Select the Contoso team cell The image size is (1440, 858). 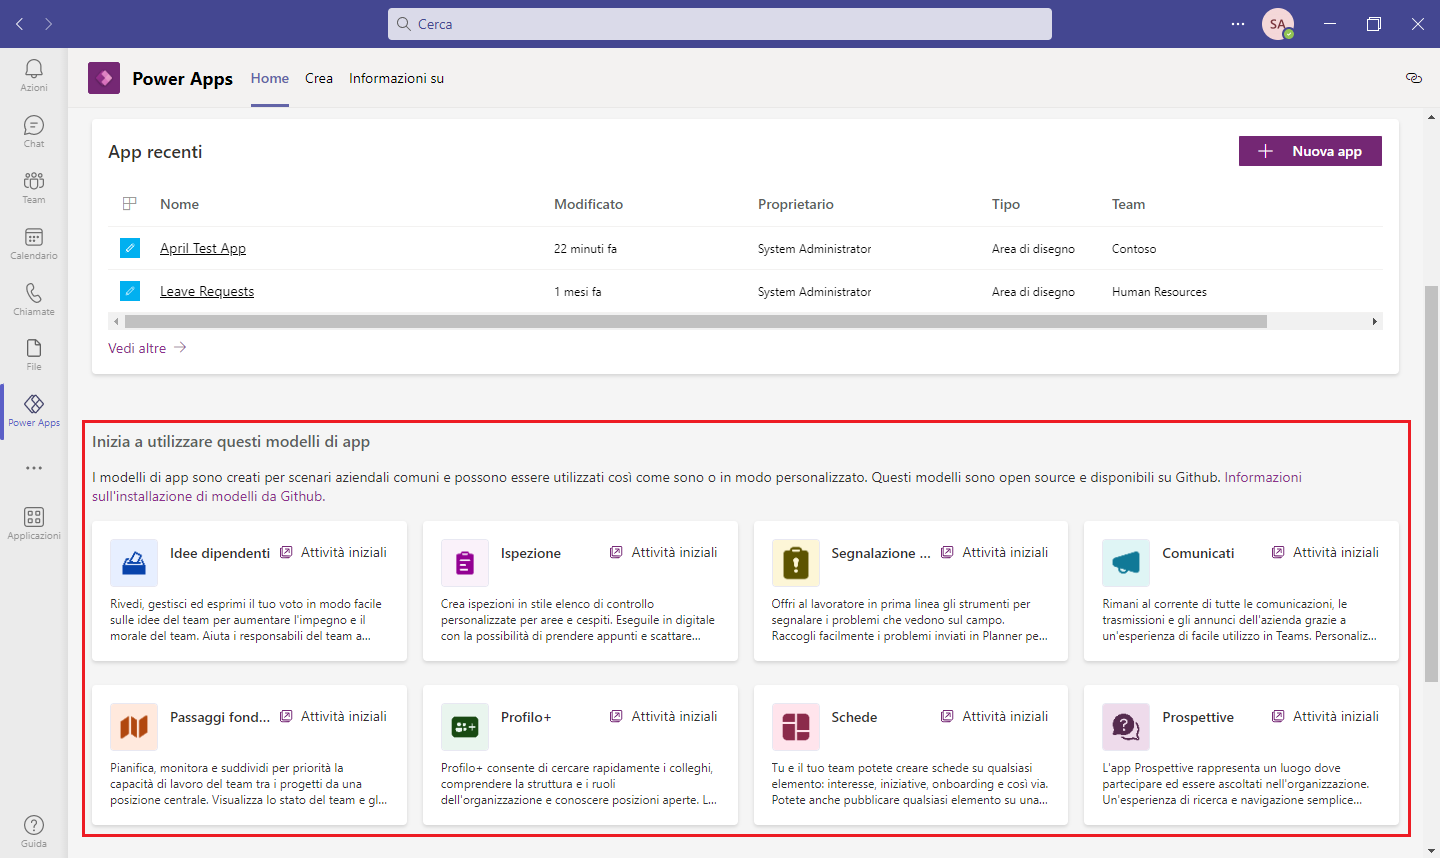(x=1134, y=249)
